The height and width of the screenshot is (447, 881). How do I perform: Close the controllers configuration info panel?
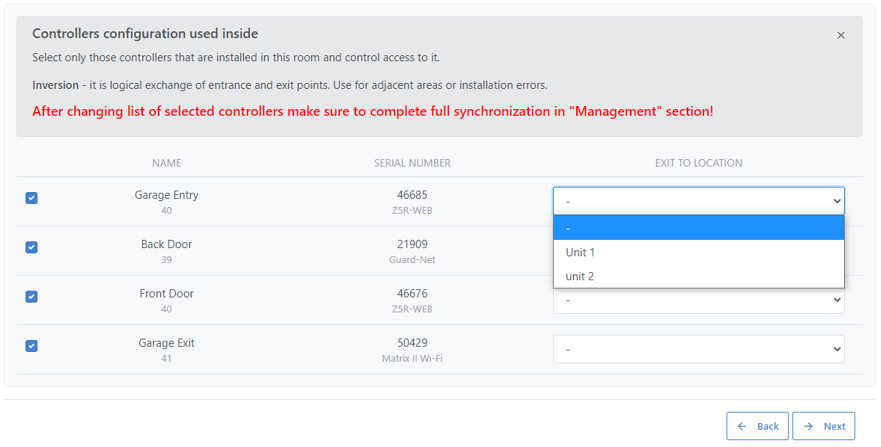pos(840,35)
